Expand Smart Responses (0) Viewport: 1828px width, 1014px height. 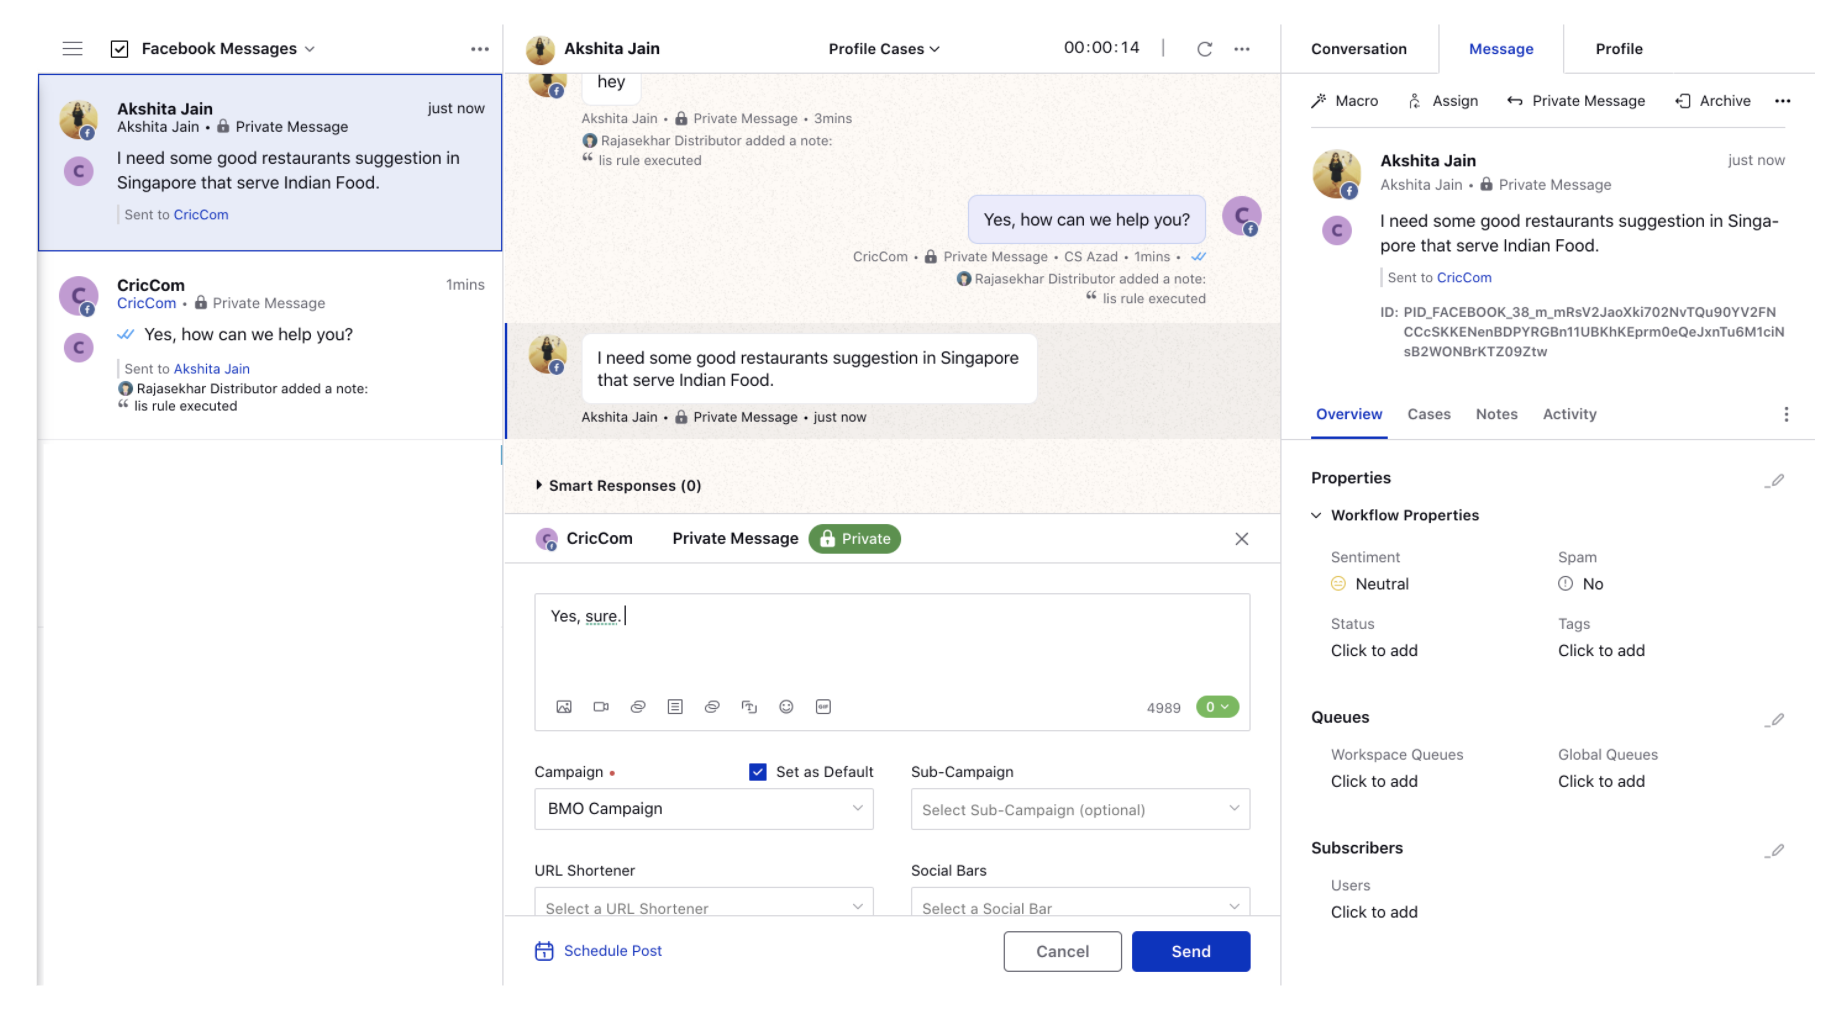618,486
